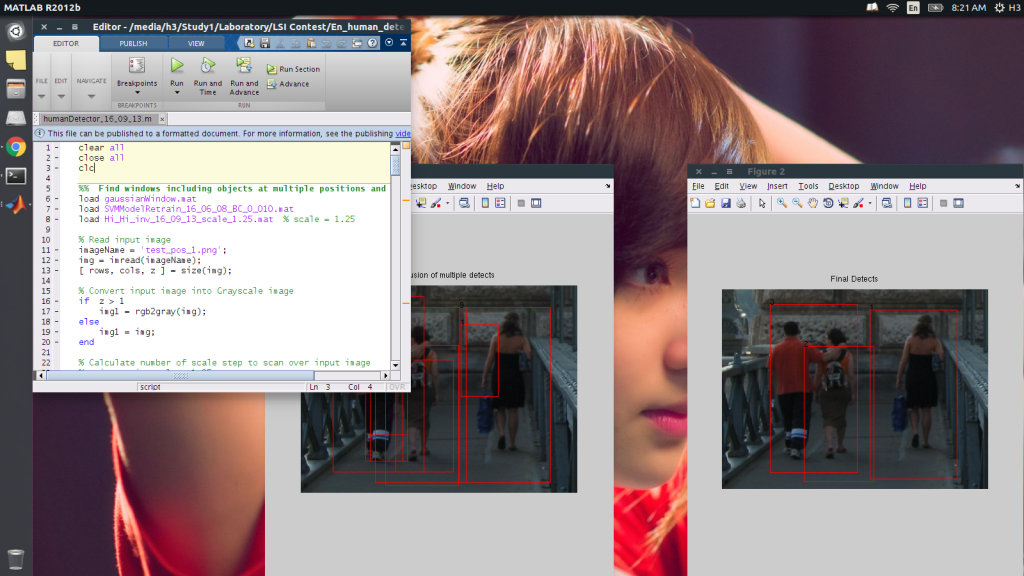Open the brush color dropdown arrow in Figure 2
Screen dimensions: 1024x576
[x=870, y=204]
